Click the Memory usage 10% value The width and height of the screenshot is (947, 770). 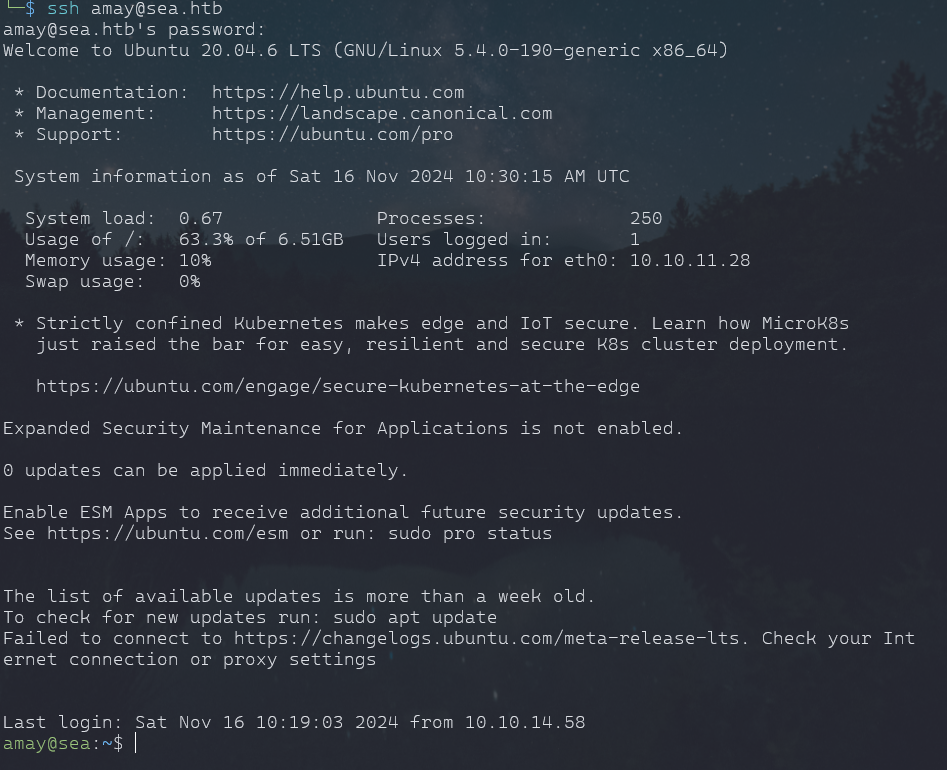pyautogui.click(x=195, y=260)
